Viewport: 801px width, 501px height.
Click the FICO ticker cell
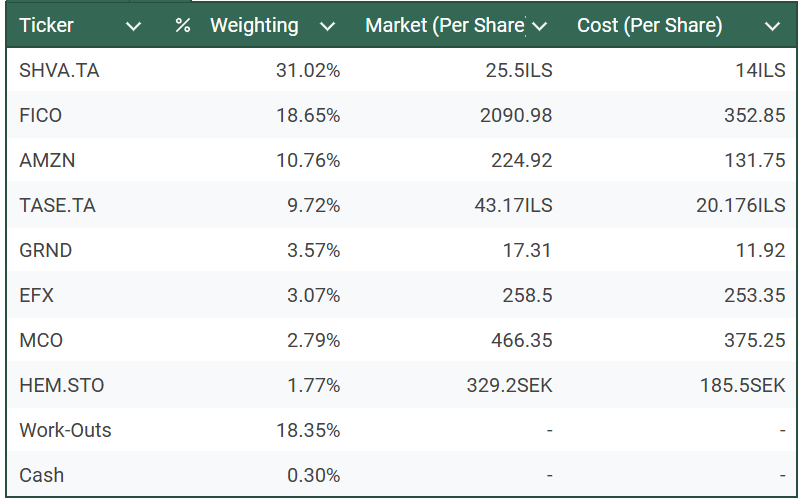click(40, 115)
